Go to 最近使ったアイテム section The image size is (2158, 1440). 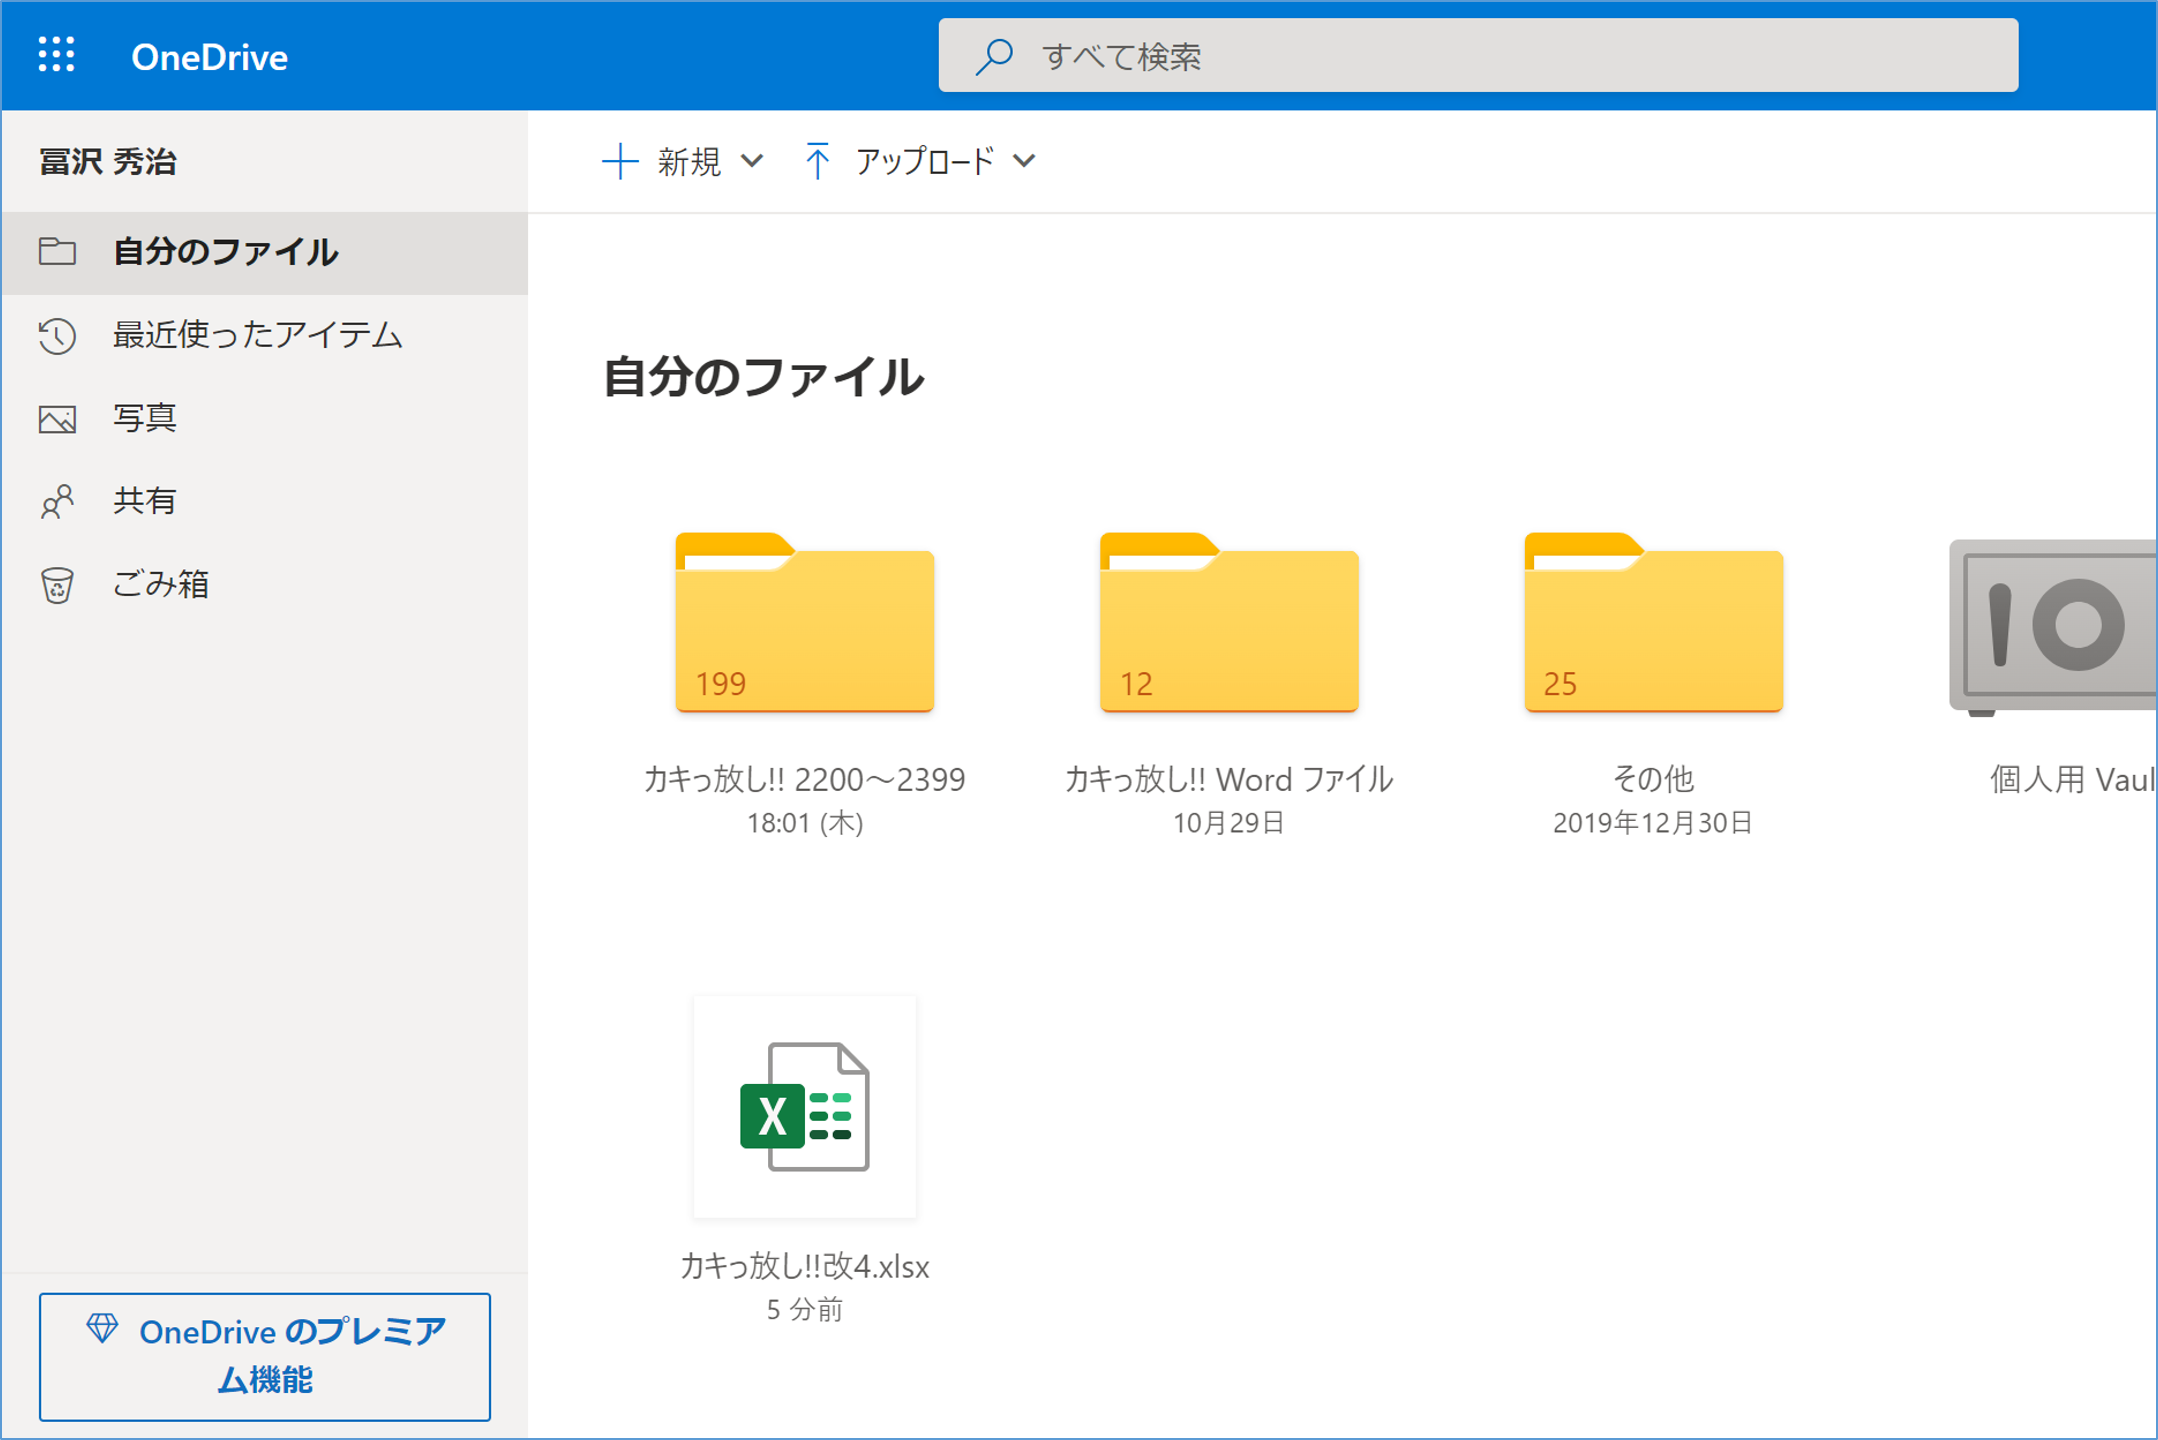pos(257,335)
